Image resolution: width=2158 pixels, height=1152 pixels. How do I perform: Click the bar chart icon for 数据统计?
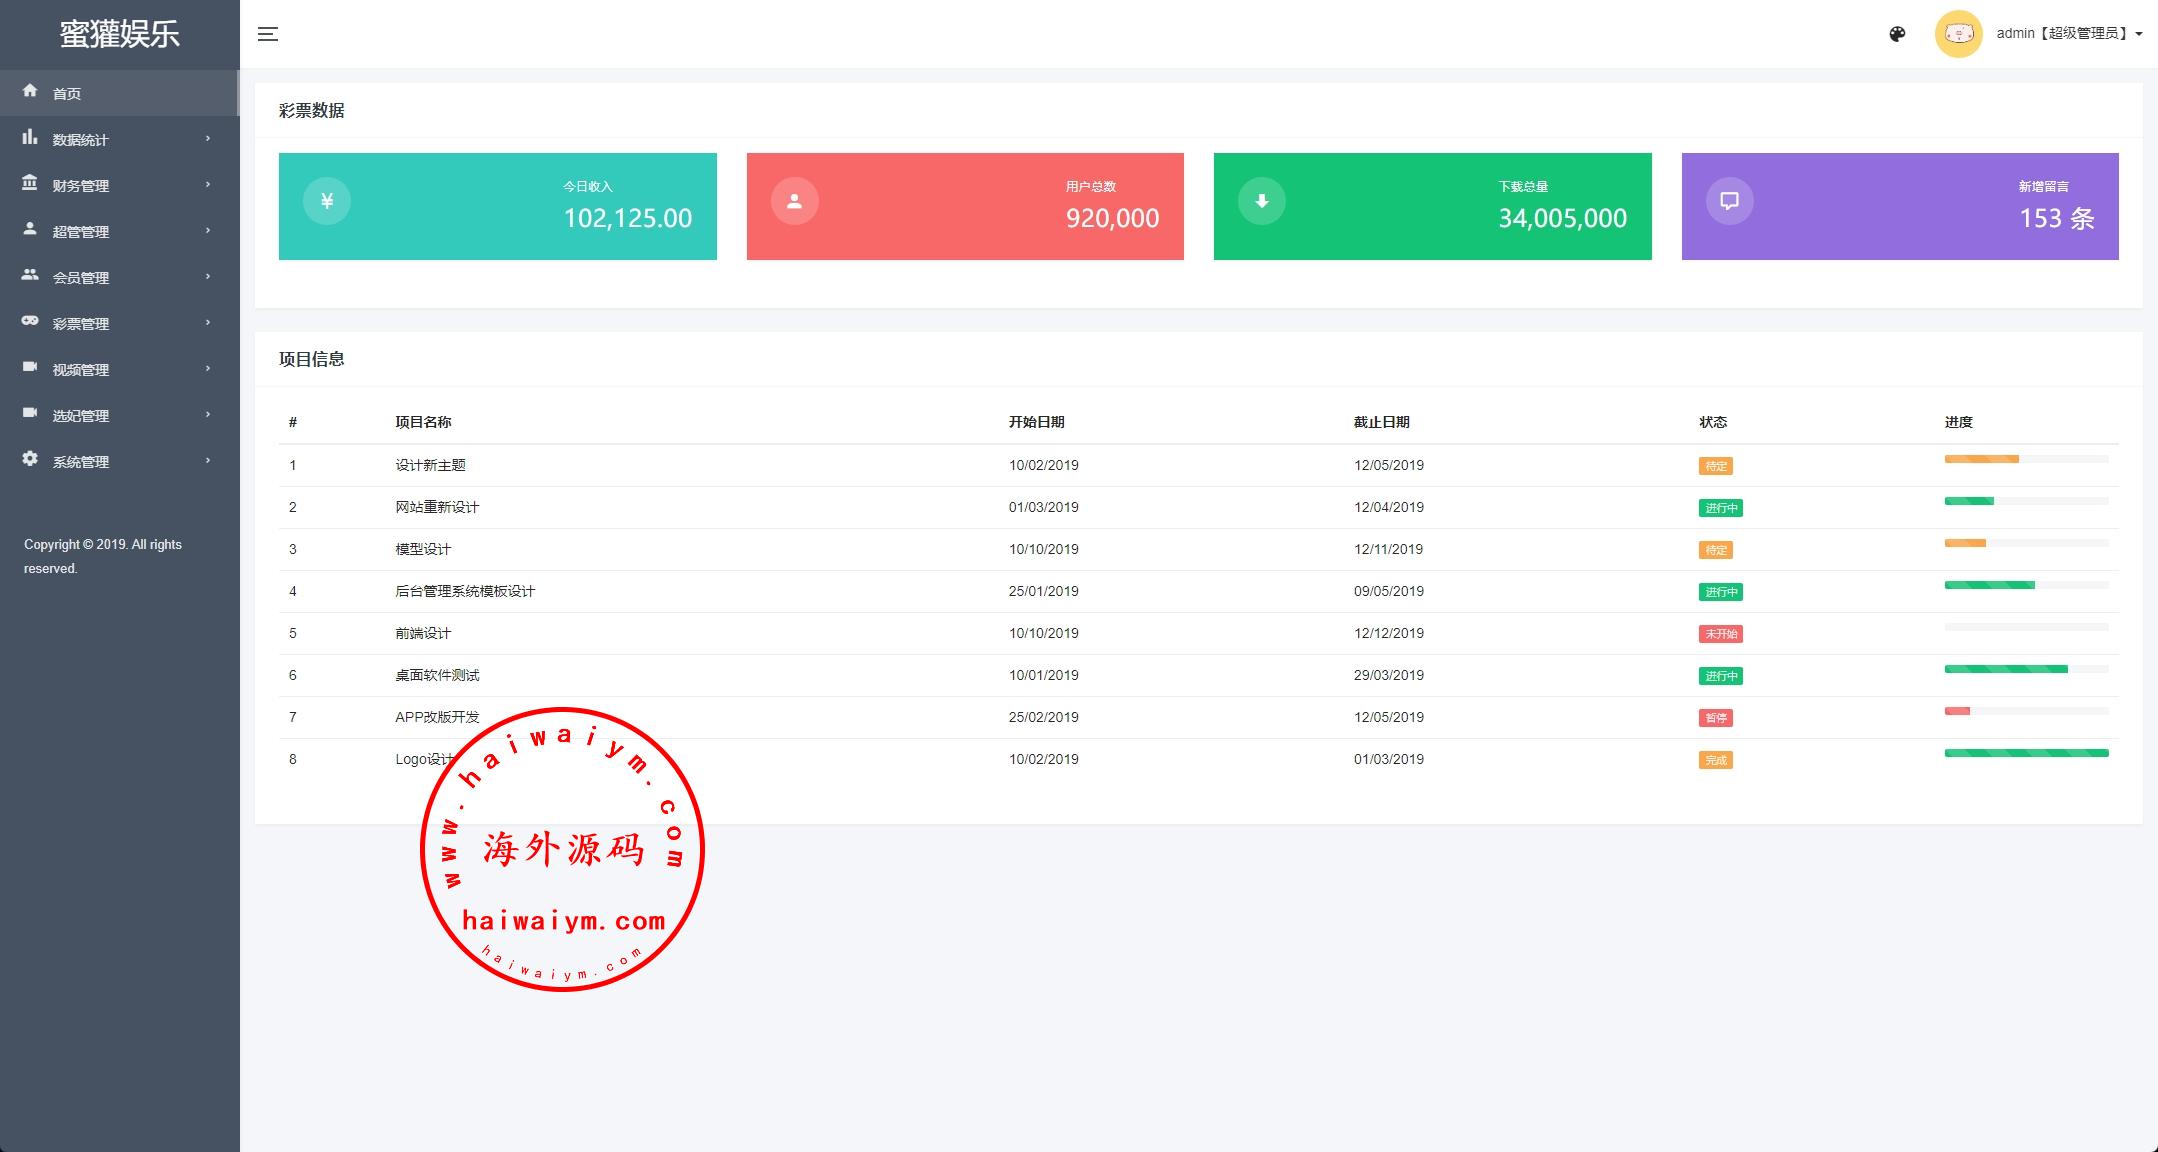tap(30, 137)
